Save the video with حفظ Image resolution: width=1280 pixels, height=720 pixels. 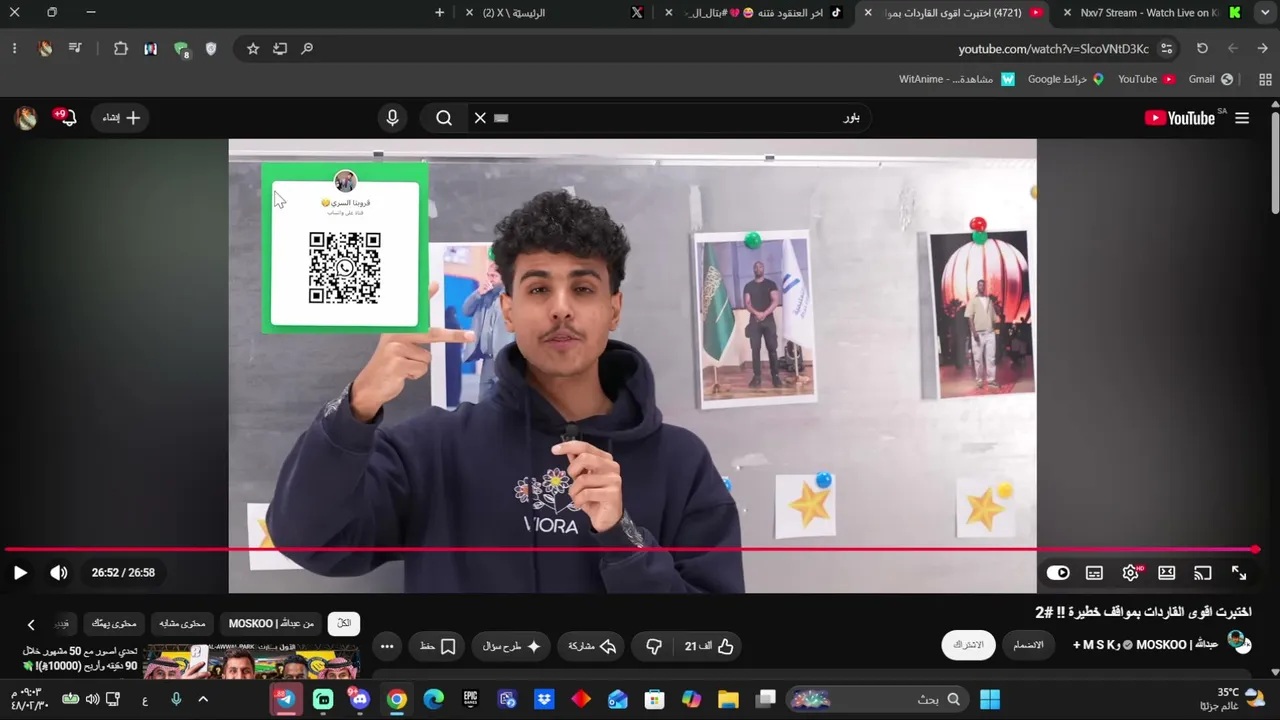tap(438, 647)
